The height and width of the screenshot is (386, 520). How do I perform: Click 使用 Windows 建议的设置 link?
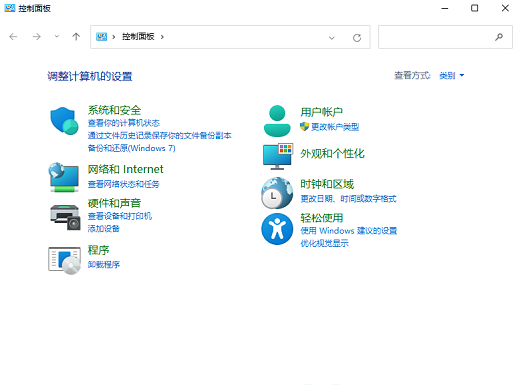348,231
